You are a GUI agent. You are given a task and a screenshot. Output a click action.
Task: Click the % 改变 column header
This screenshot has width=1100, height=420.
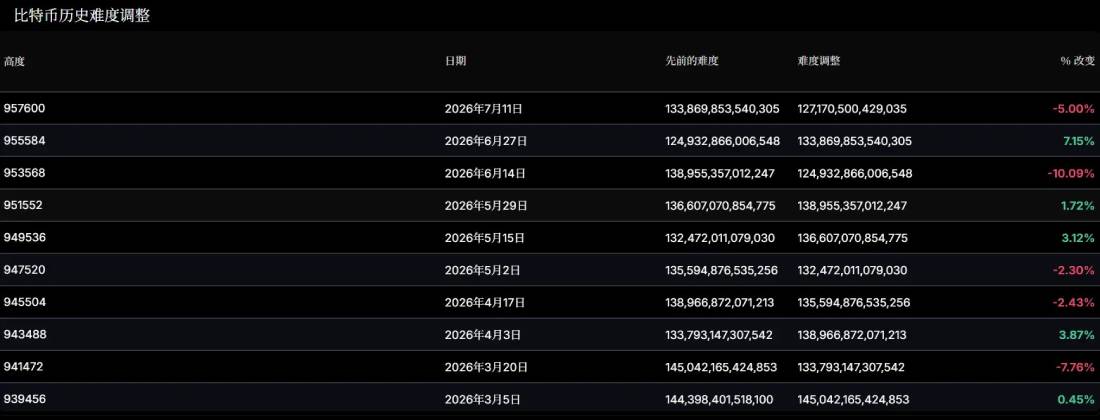coord(1077,61)
